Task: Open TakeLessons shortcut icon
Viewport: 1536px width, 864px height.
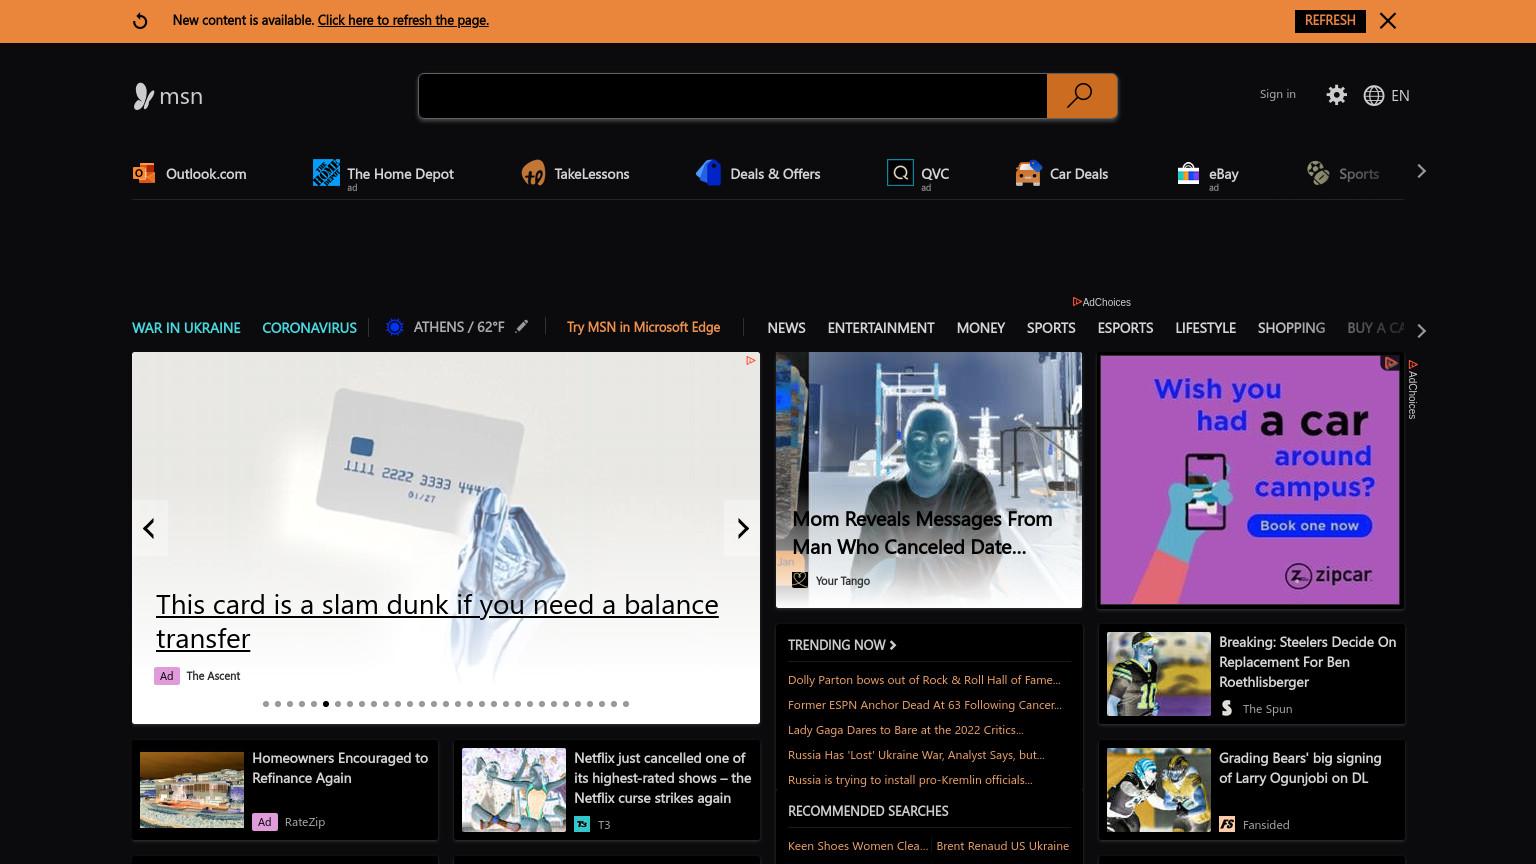Action: [533, 174]
